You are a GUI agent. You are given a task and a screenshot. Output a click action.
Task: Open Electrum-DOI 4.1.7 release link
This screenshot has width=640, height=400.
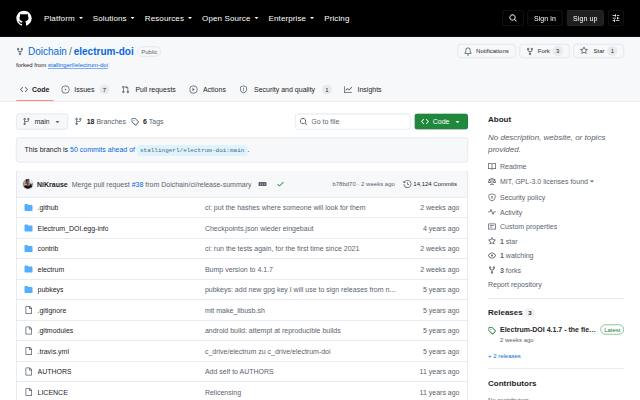point(547,329)
